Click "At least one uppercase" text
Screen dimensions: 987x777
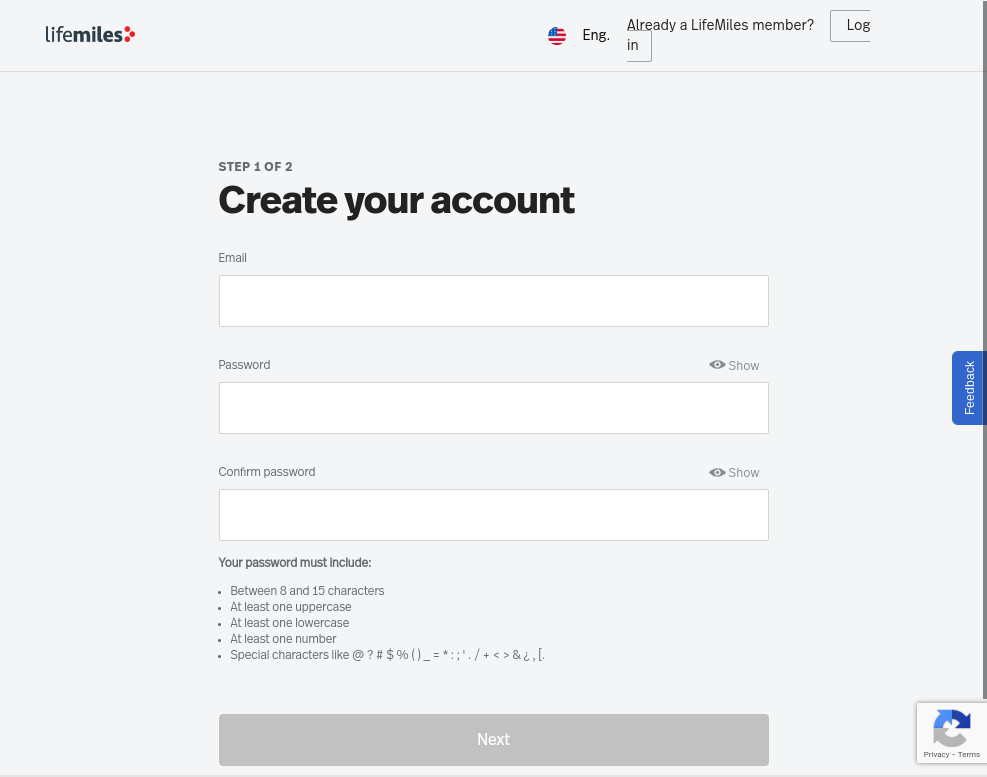coord(291,607)
